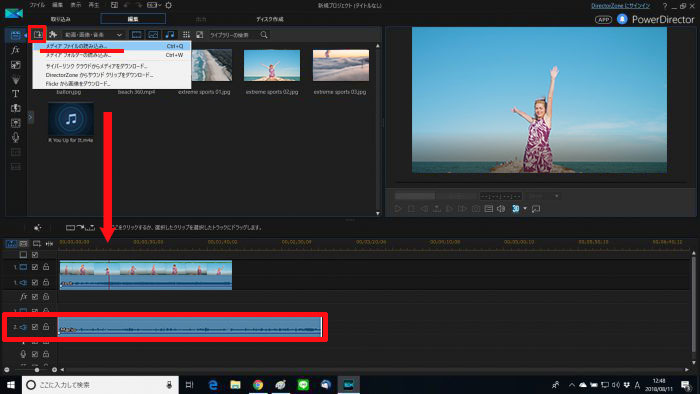Click the timeline zoom in plus button
The height and width of the screenshot is (394, 700).
pos(54,369)
